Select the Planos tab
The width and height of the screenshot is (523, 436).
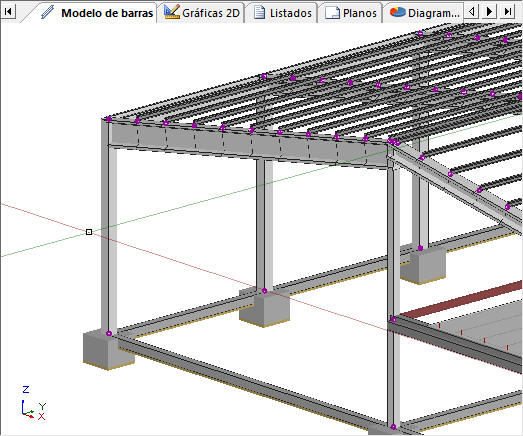351,13
